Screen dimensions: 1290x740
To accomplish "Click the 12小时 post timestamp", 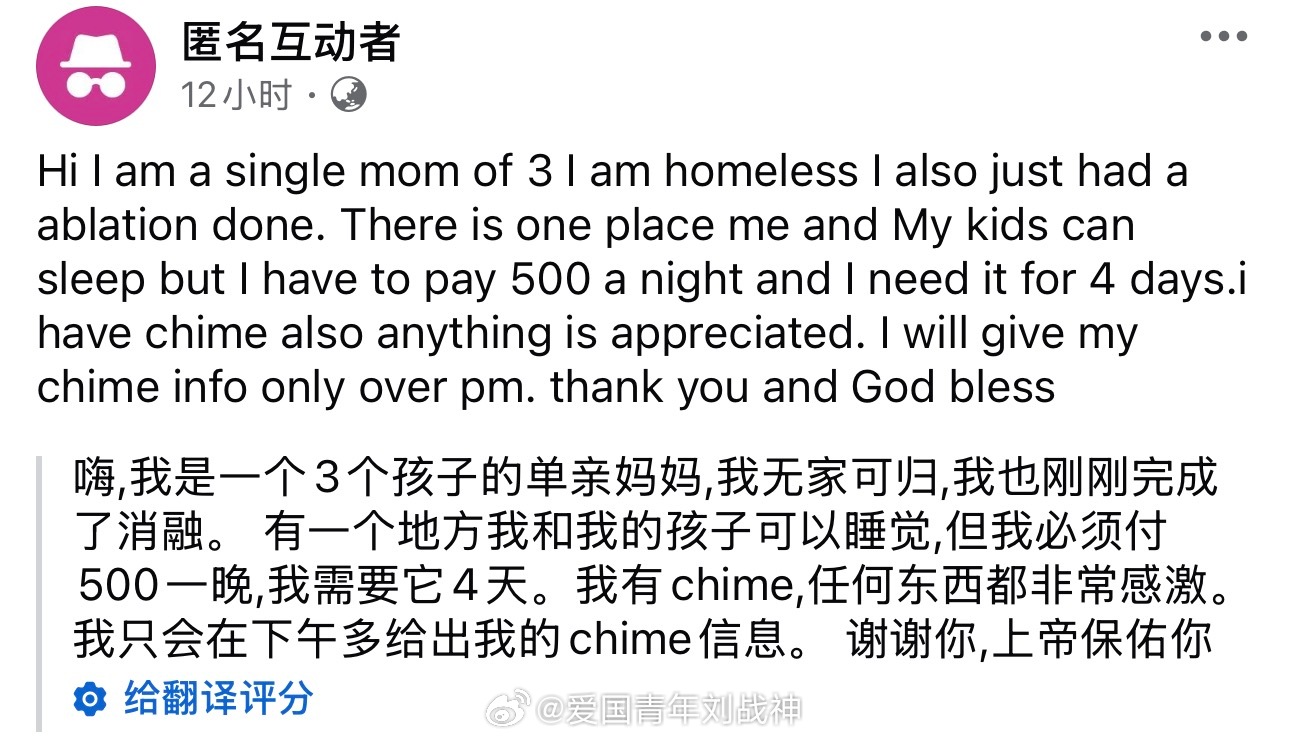I will [236, 96].
